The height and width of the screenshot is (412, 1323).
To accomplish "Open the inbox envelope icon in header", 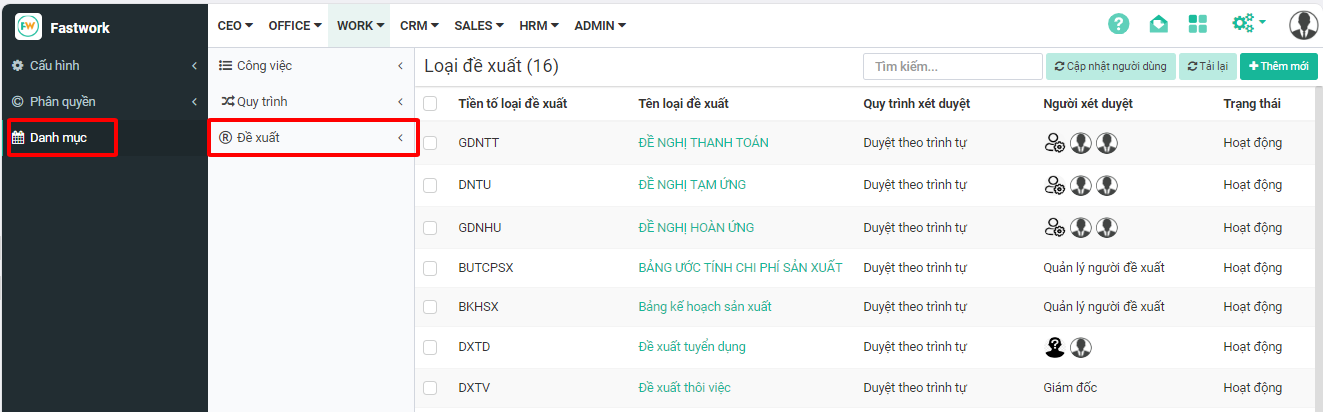I will tap(1158, 24).
